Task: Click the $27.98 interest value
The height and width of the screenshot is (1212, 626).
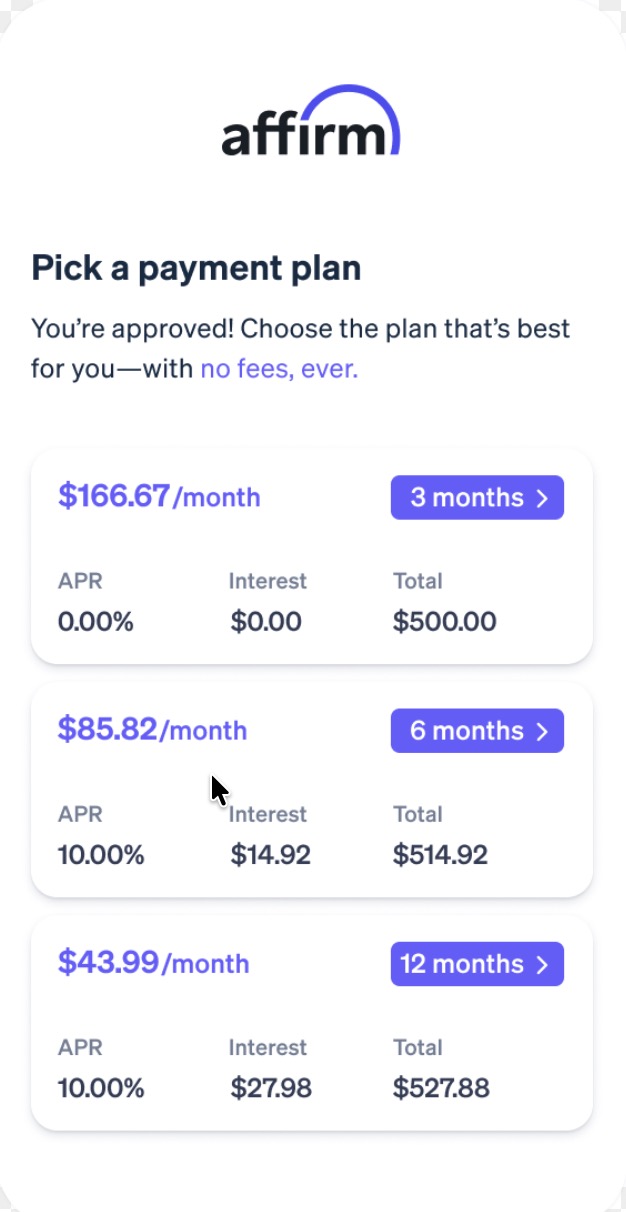Action: pyautogui.click(x=271, y=1088)
